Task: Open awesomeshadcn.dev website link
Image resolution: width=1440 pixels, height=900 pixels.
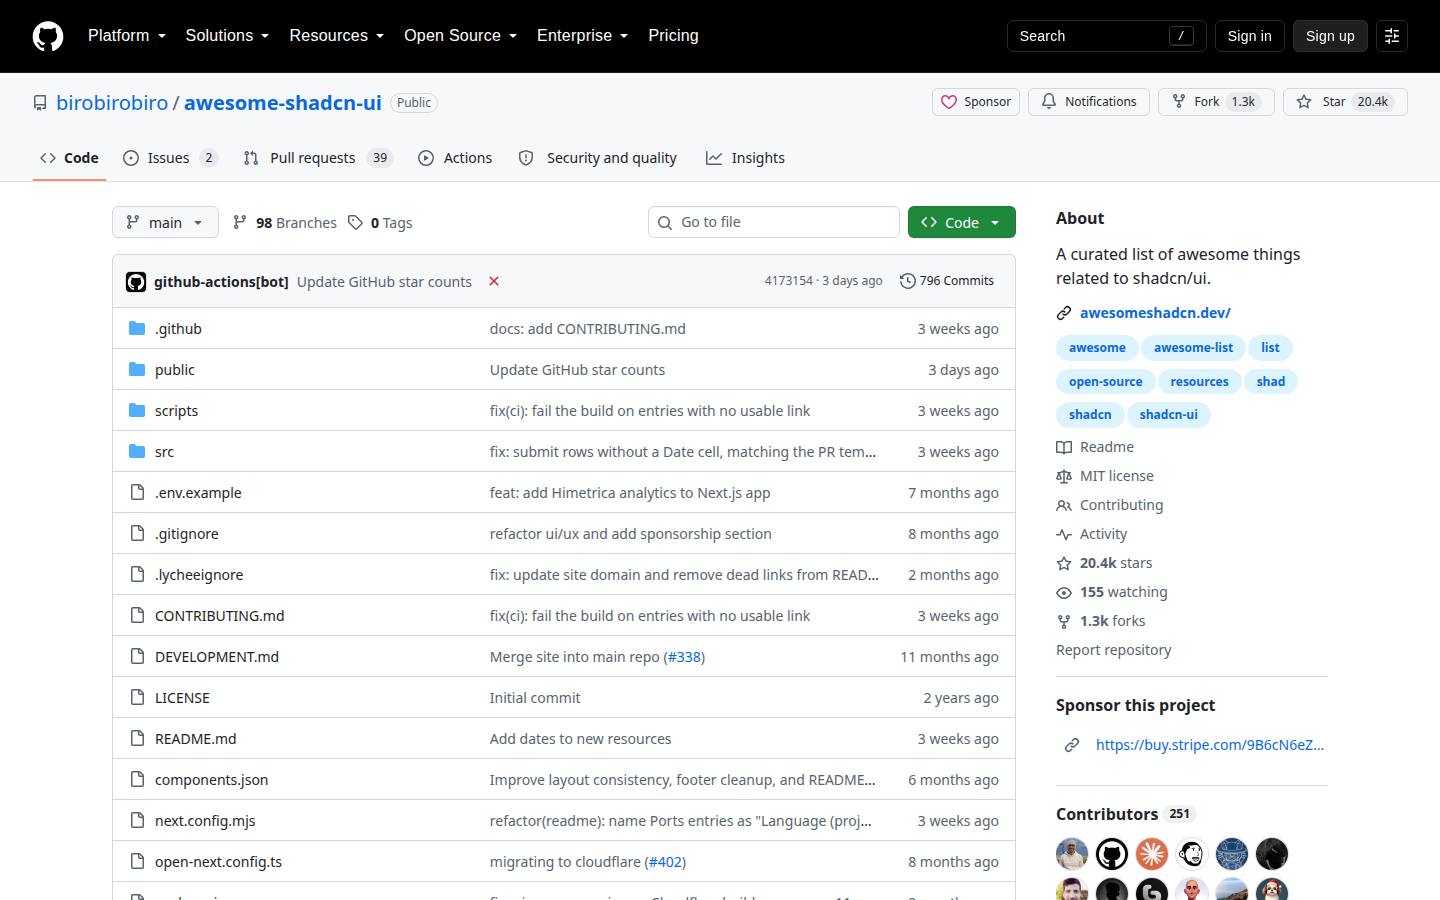Action: pyautogui.click(x=1155, y=313)
